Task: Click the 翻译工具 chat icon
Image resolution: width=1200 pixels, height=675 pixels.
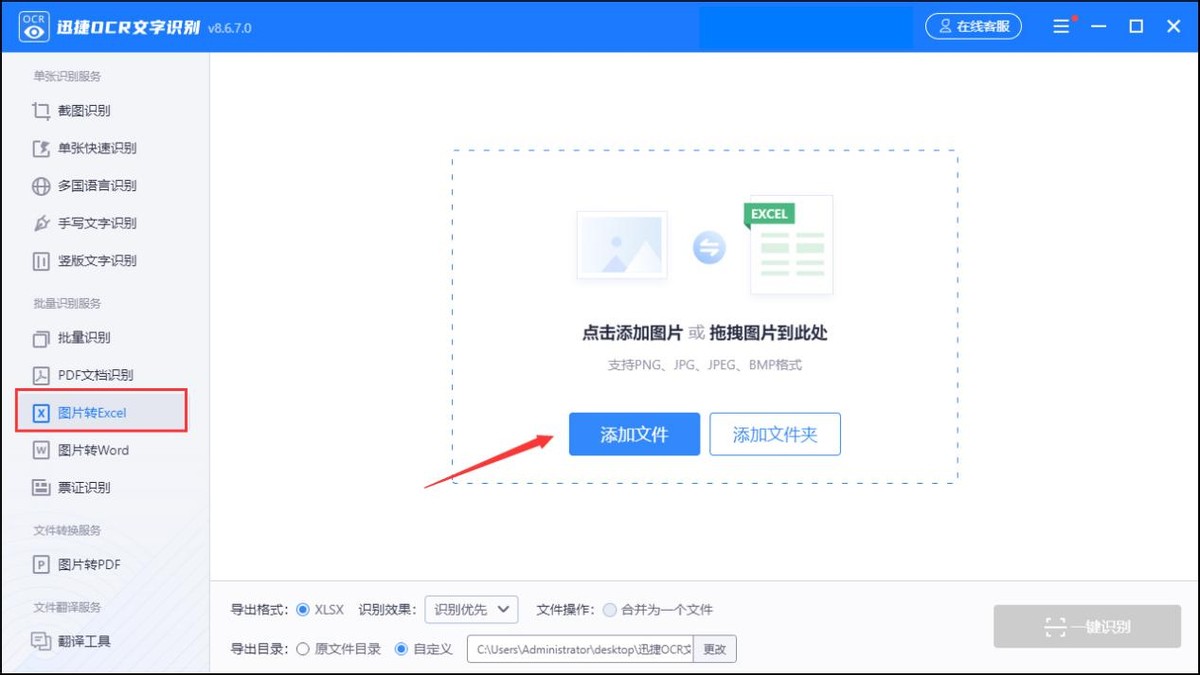Action: [x=41, y=641]
